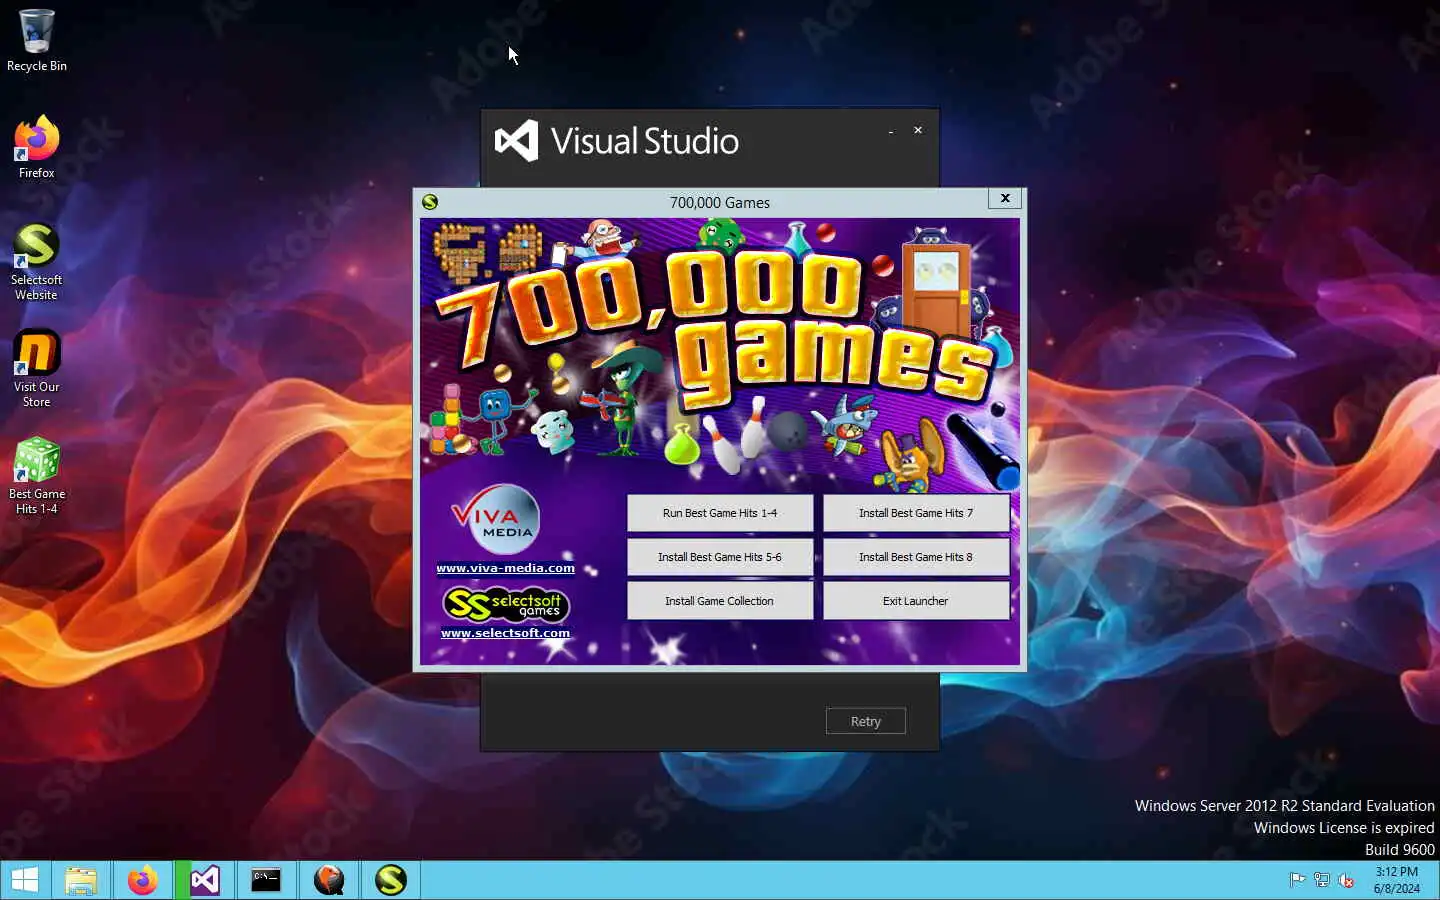Switch to Visual Studio in the taskbar
The image size is (1440, 900).
pyautogui.click(x=205, y=880)
